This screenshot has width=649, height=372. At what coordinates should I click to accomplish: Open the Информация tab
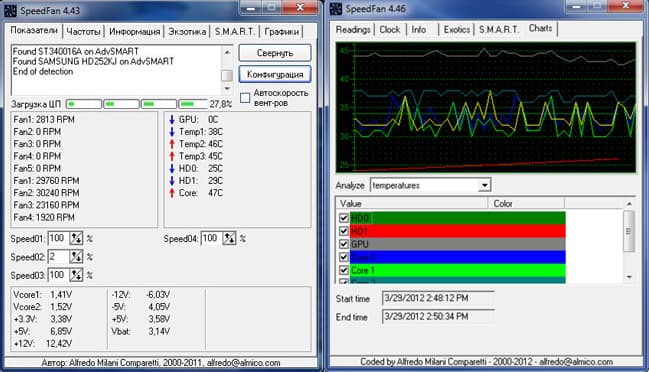[x=135, y=32]
